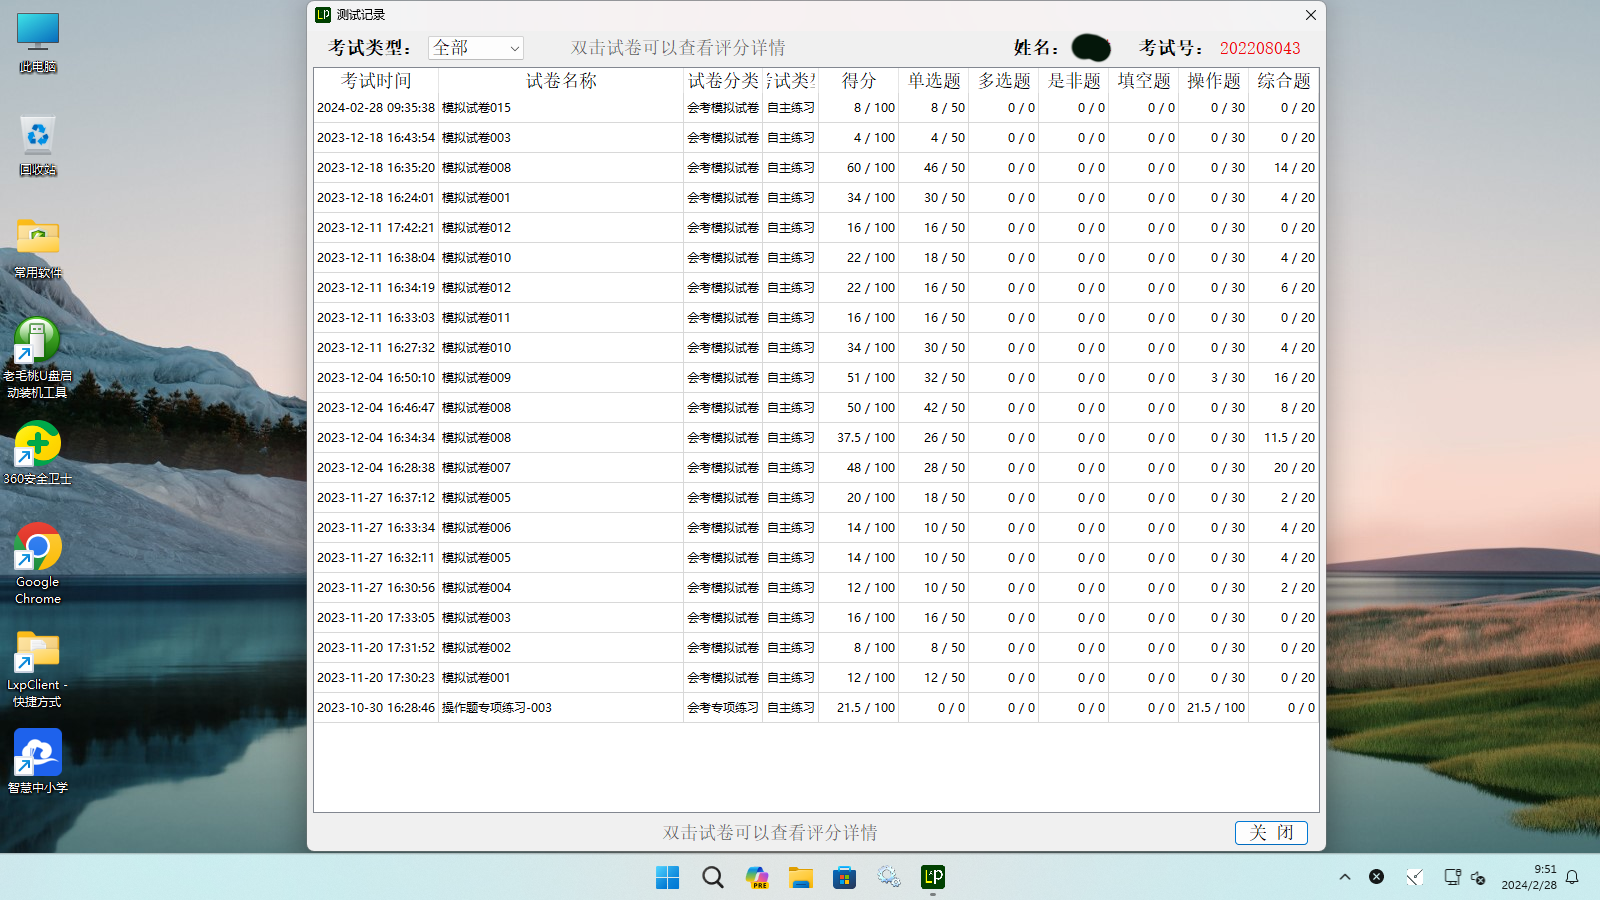Click the 得分 column header
Image resolution: width=1600 pixels, height=900 pixels.
click(858, 81)
